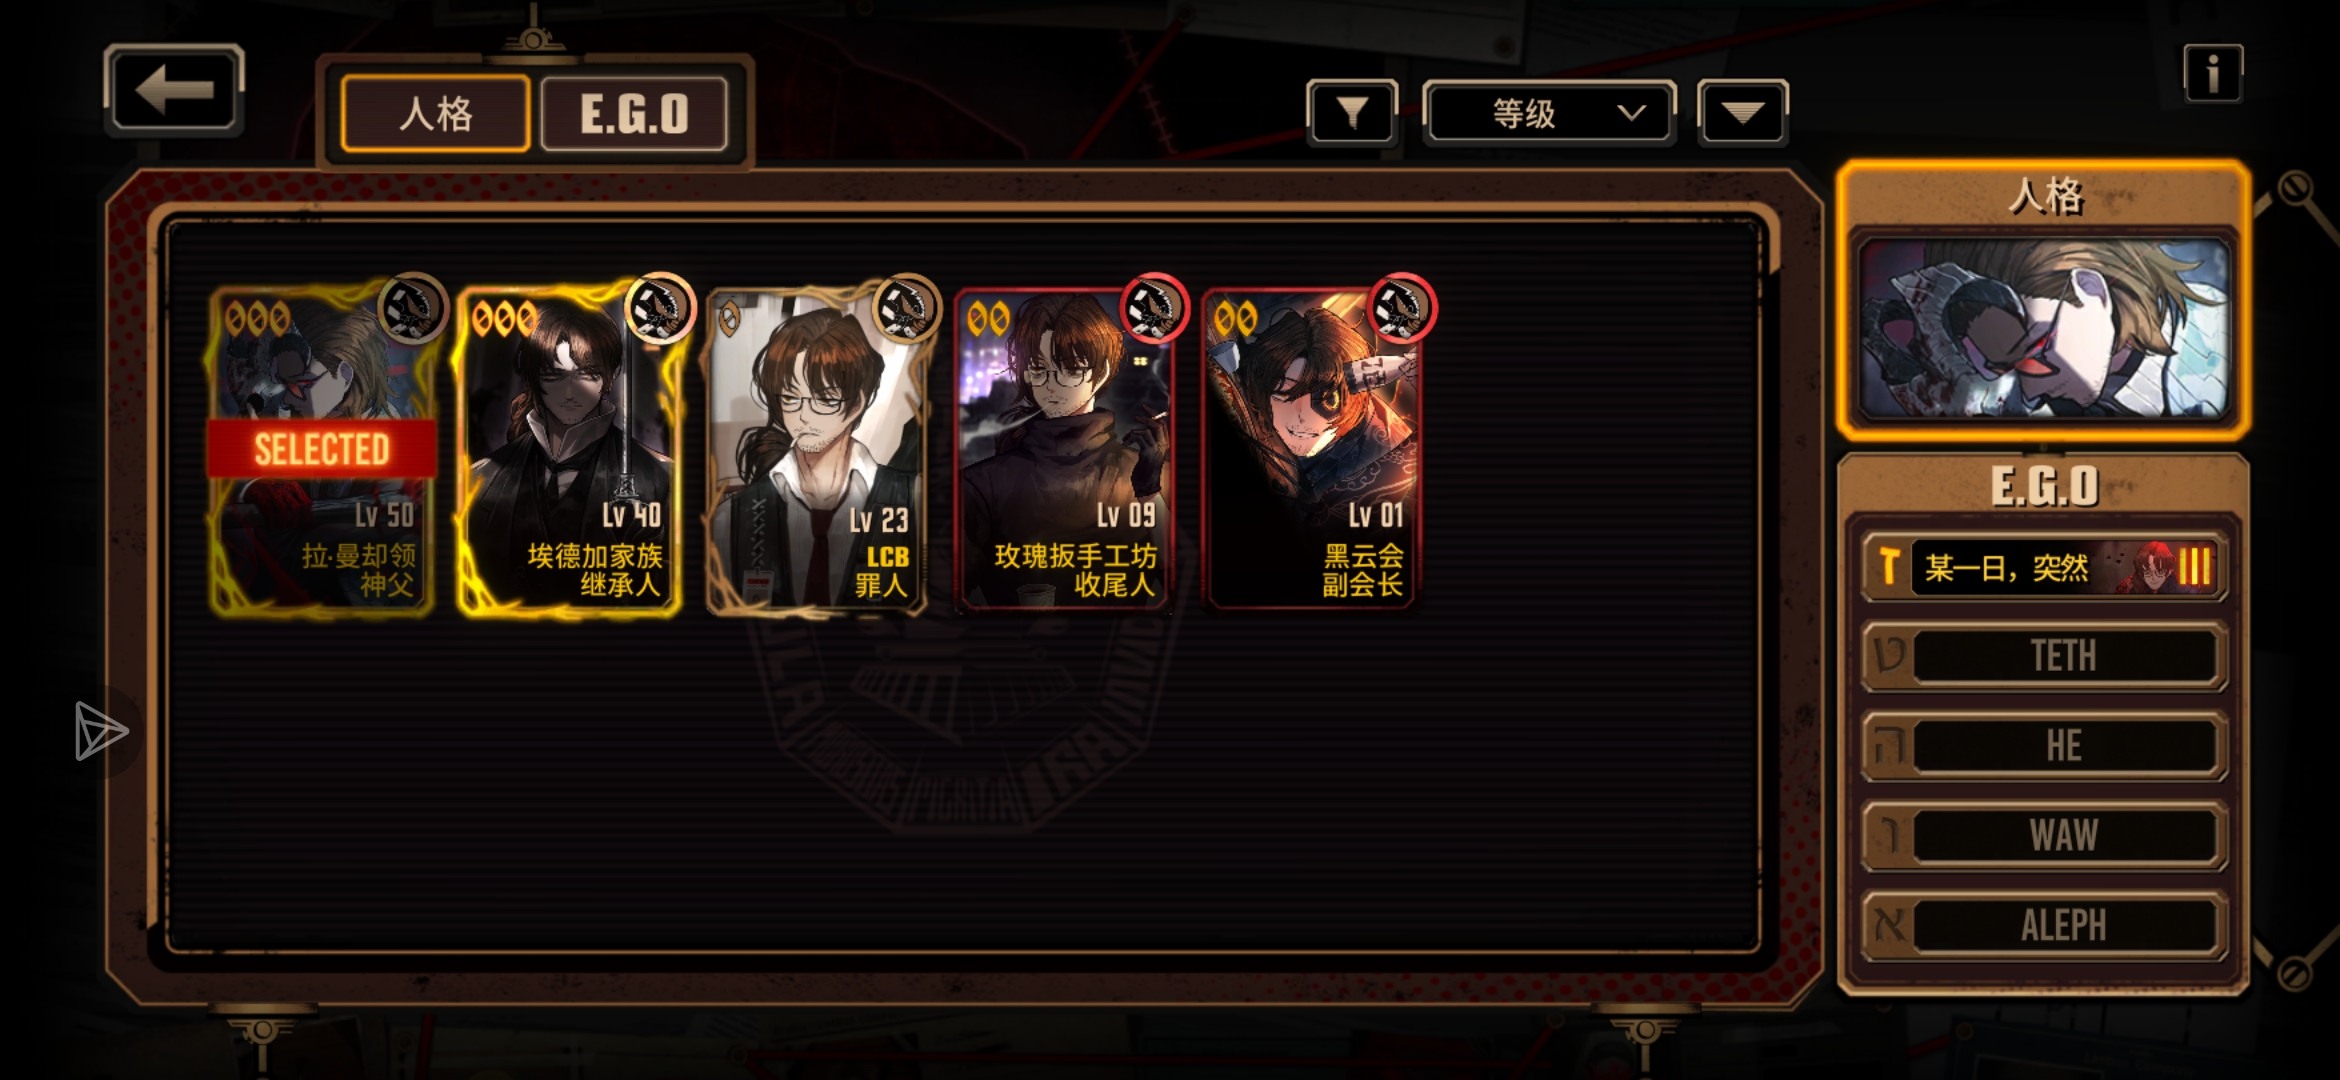Expand the TETH E.G.O slot

point(2043,656)
